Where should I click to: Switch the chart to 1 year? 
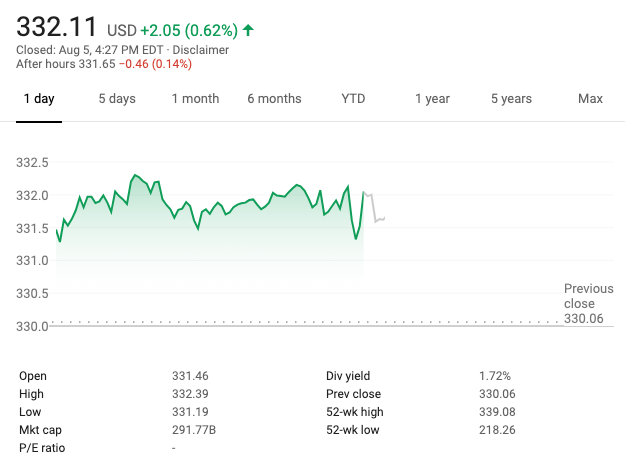point(432,99)
